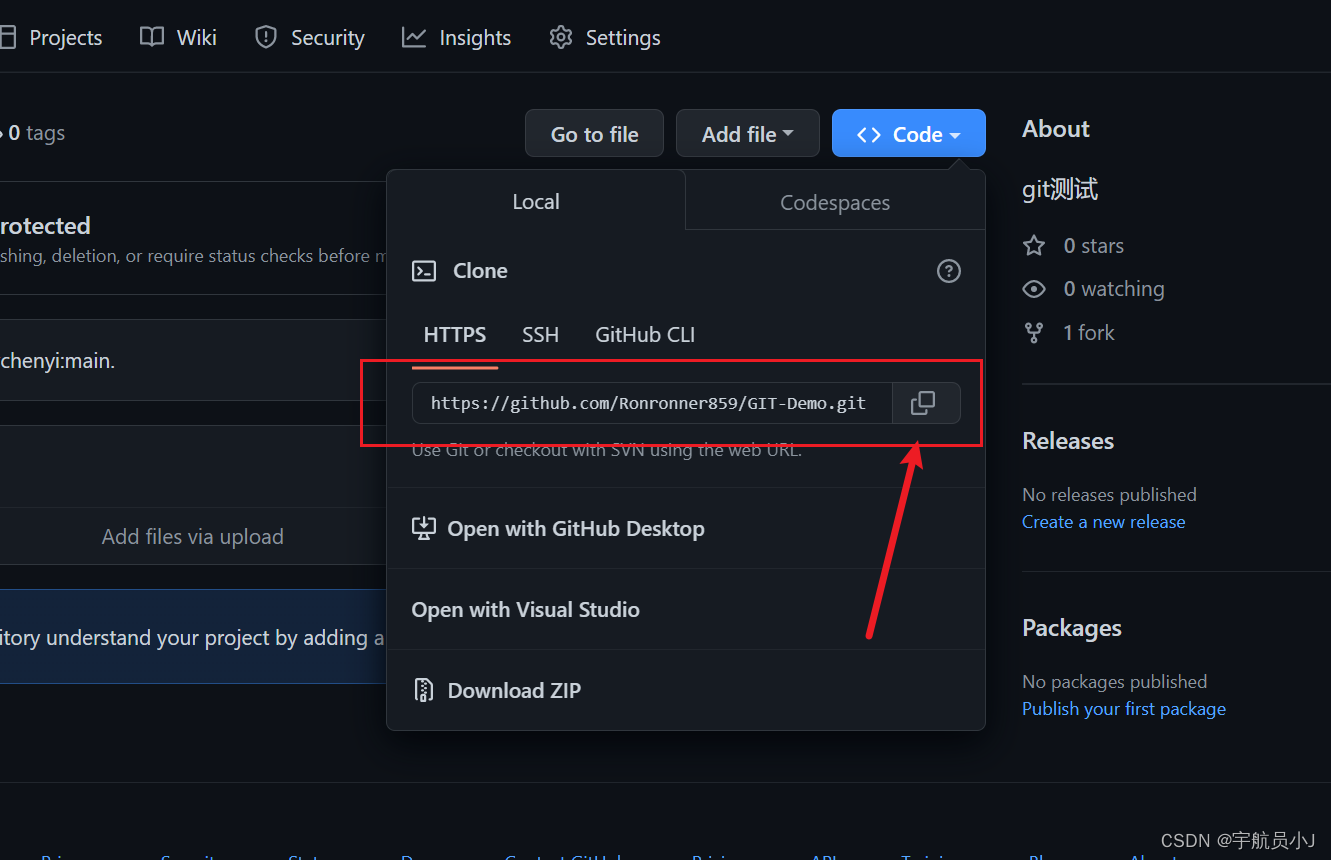Open the Create a new release link
Viewport: 1331px width, 860px height.
tap(1103, 521)
